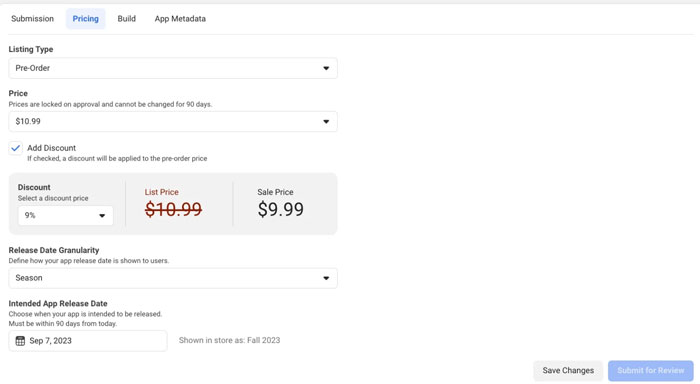Click the Discount percentage caret arrow

click(102, 216)
